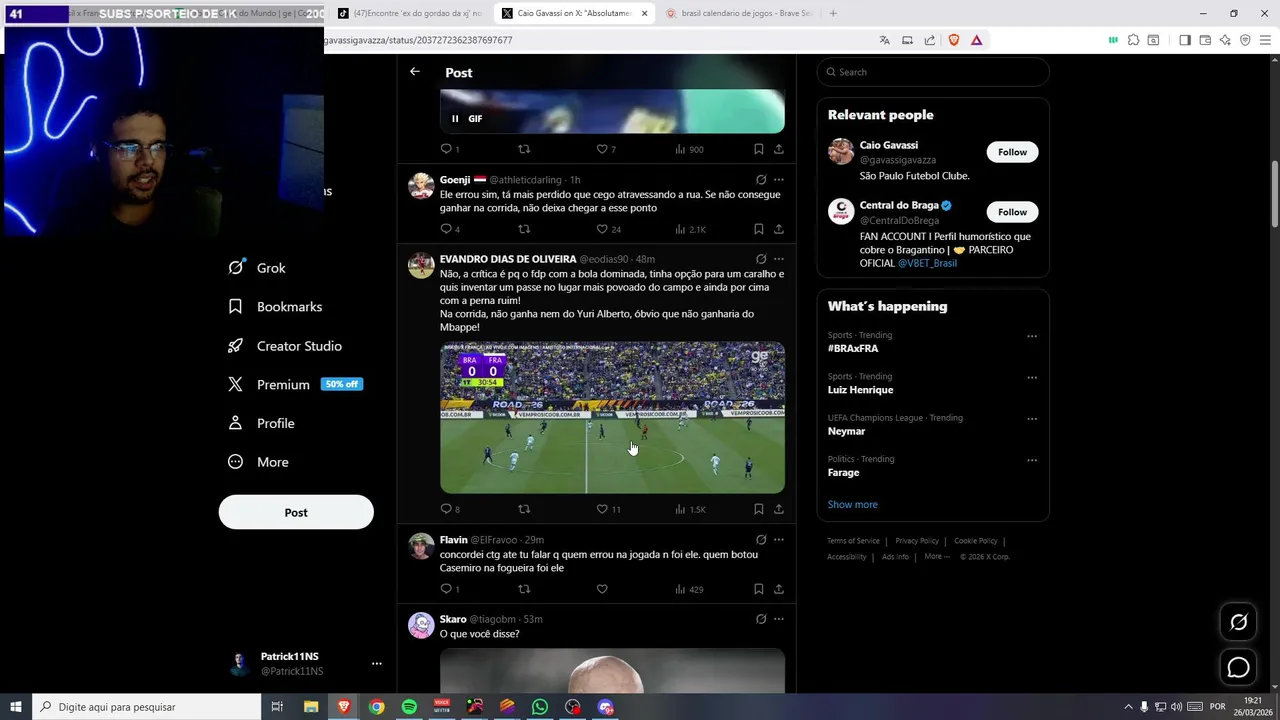Bookmark Goenji's reply
Screen dimensions: 1280x720
coord(758,229)
